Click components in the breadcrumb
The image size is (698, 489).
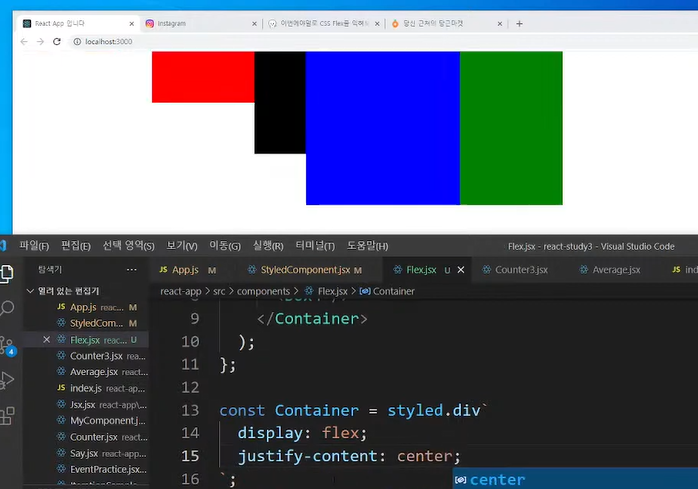coord(263,291)
